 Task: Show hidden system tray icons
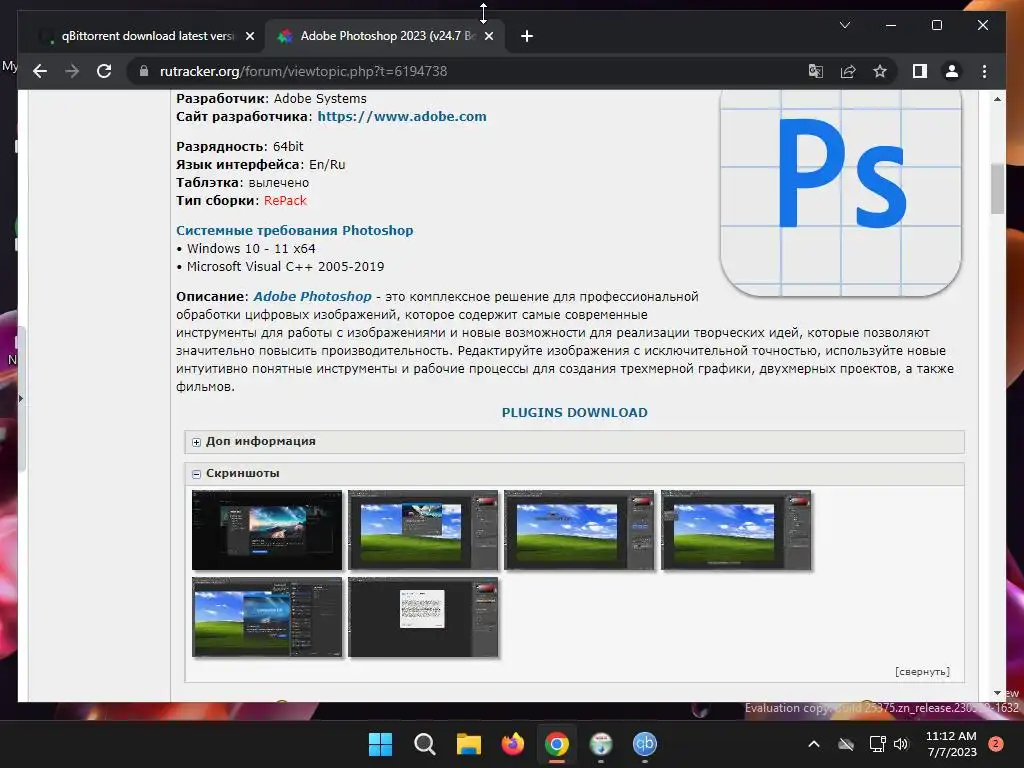coord(814,744)
